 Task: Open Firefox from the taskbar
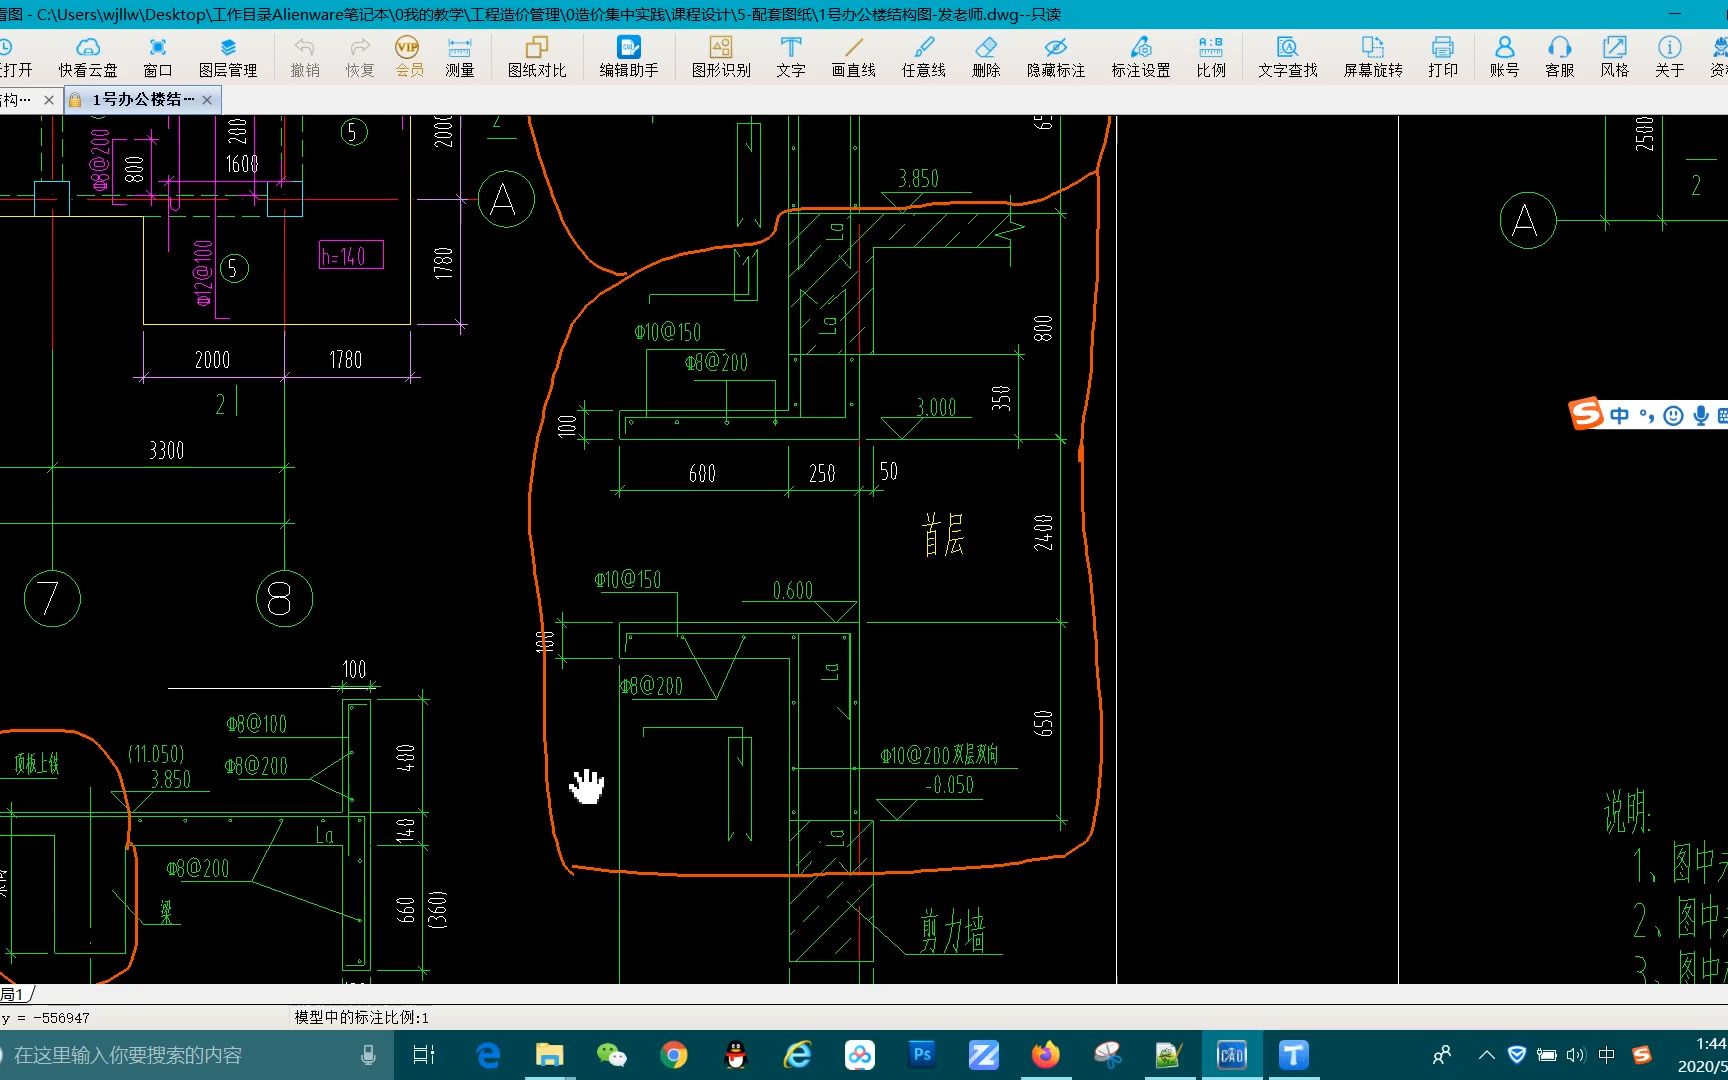point(1046,1055)
